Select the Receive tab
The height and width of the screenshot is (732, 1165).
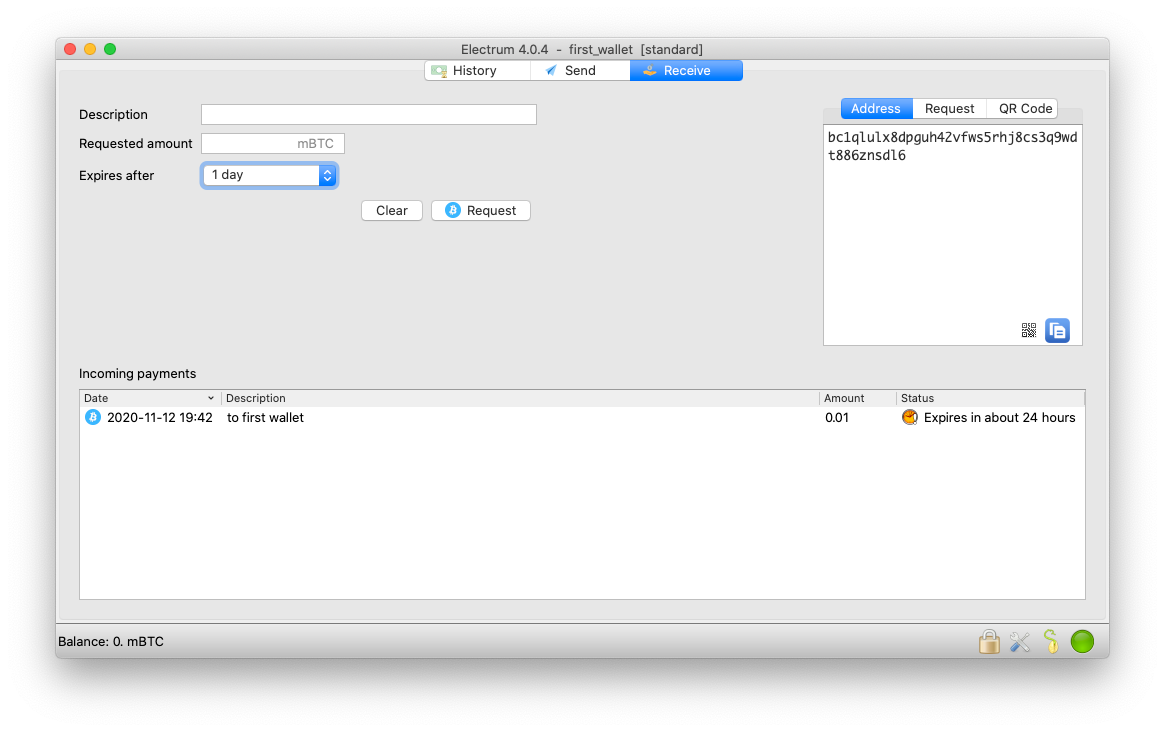tap(687, 71)
